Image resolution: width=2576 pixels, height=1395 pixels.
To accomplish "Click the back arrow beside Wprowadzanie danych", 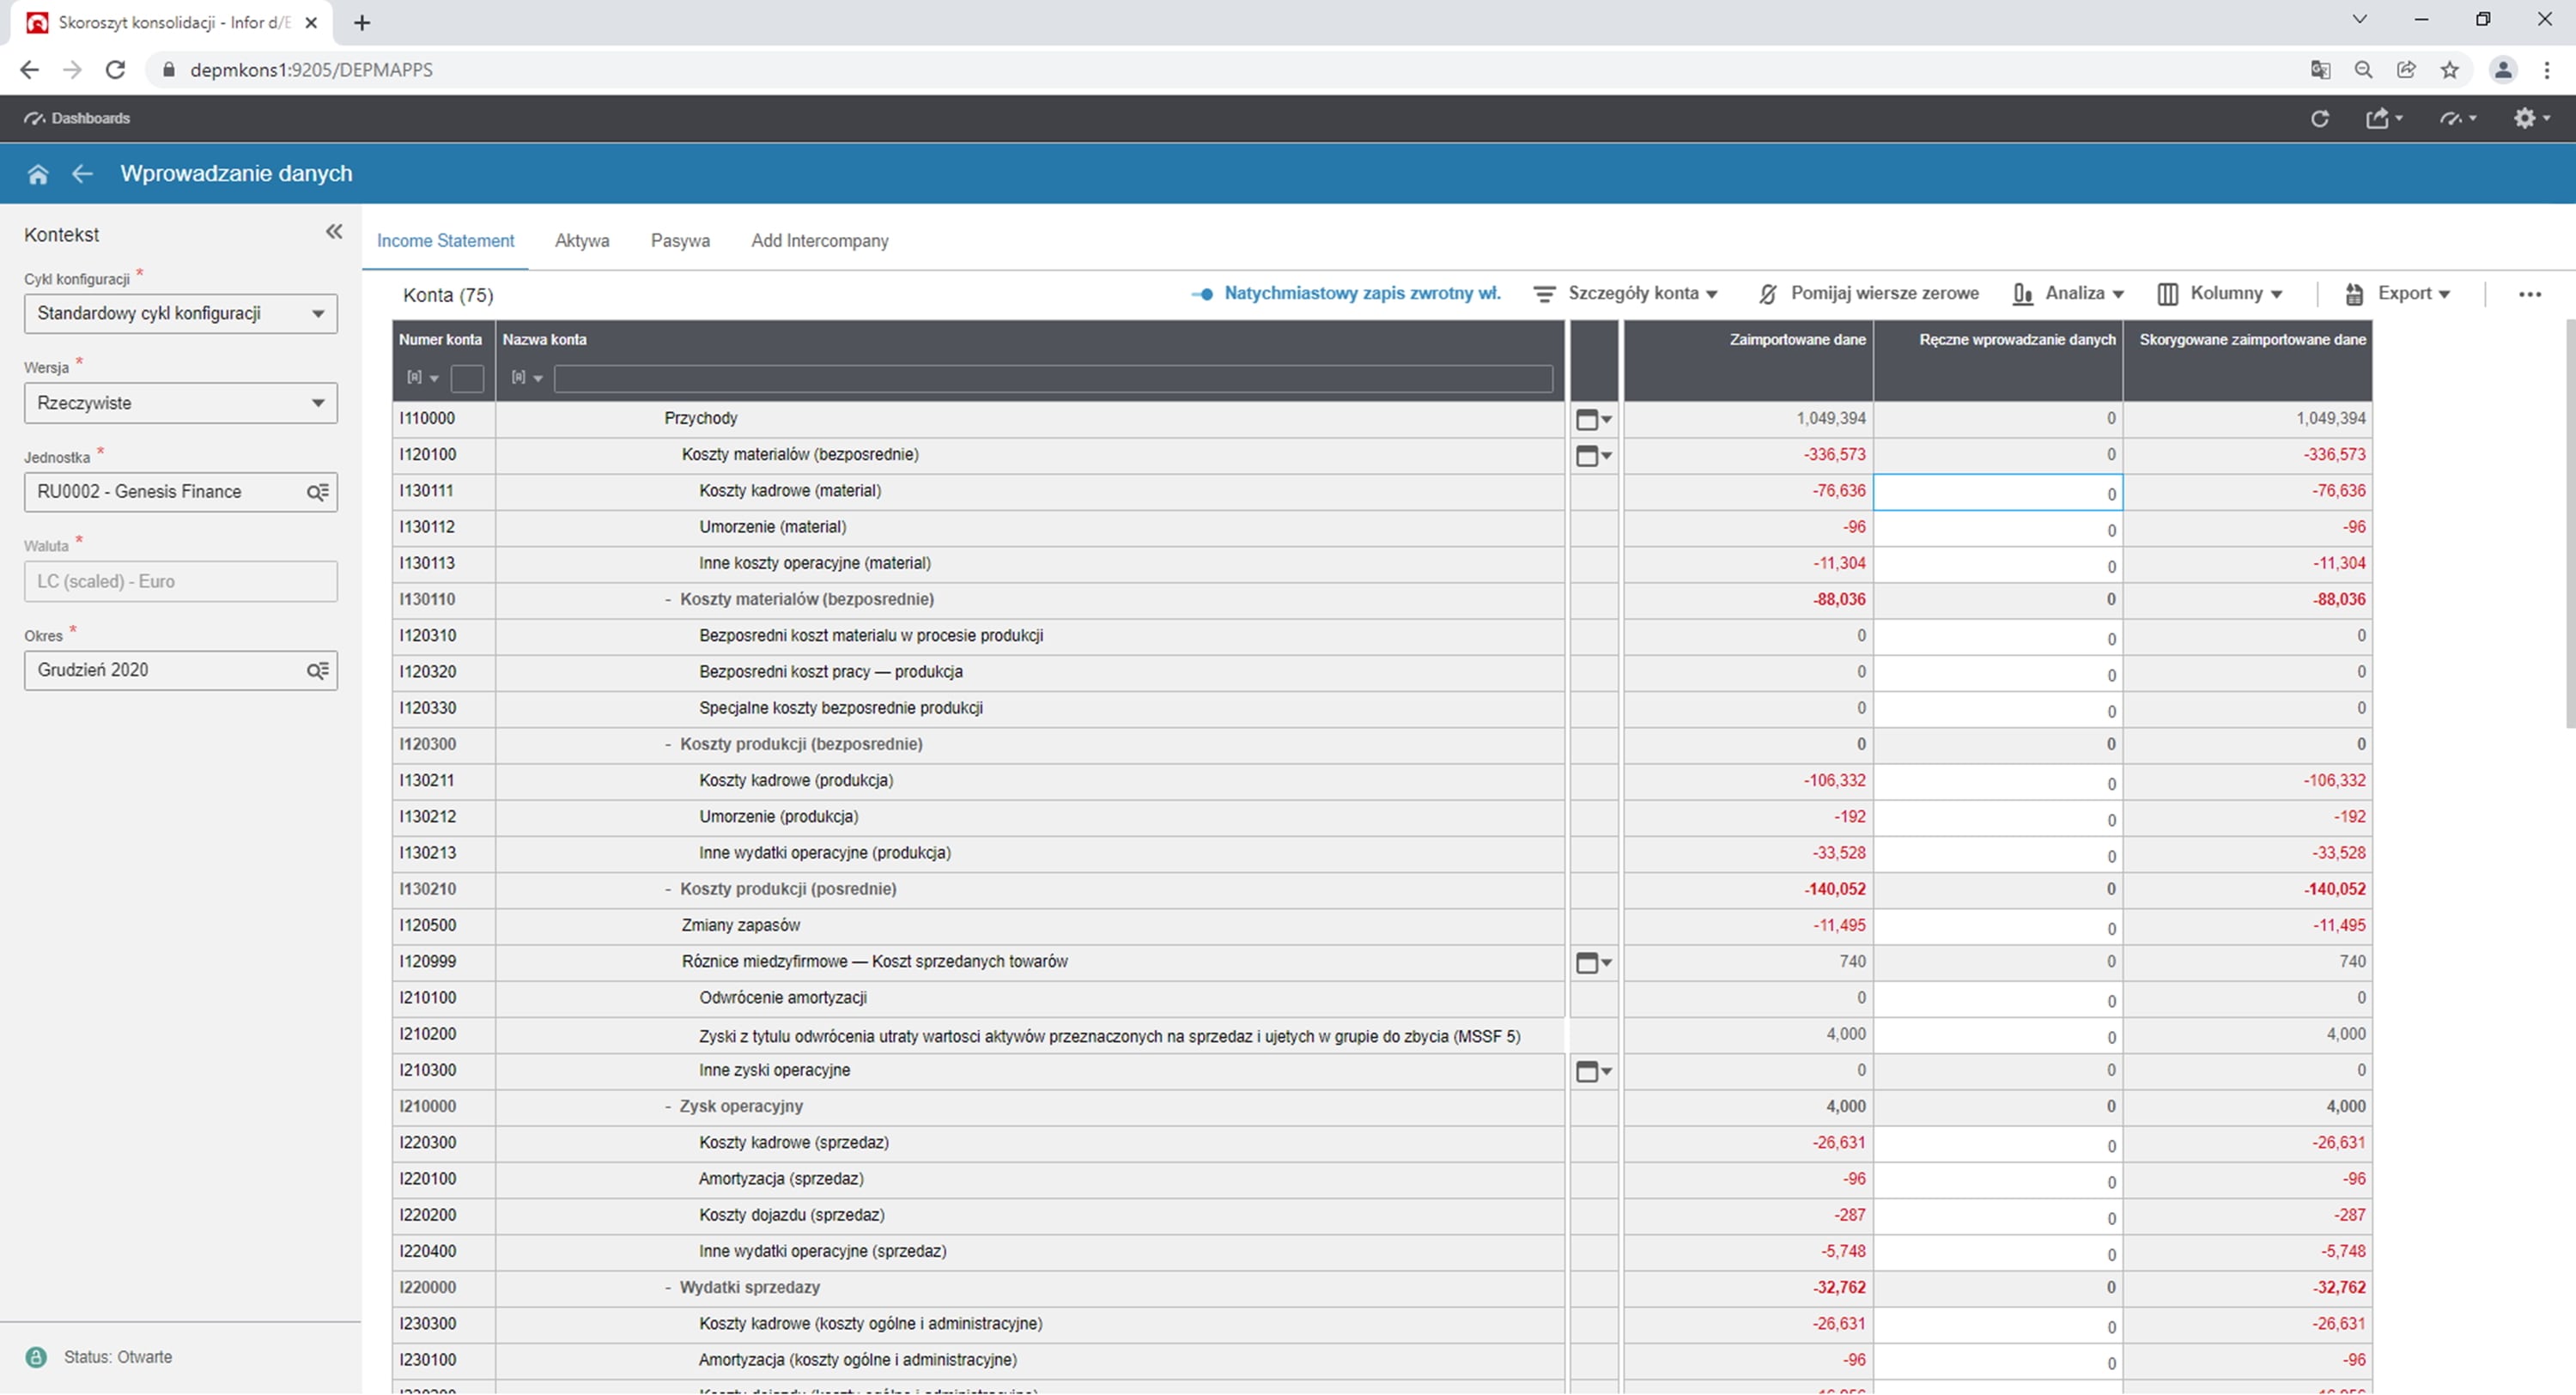I will 82,174.
